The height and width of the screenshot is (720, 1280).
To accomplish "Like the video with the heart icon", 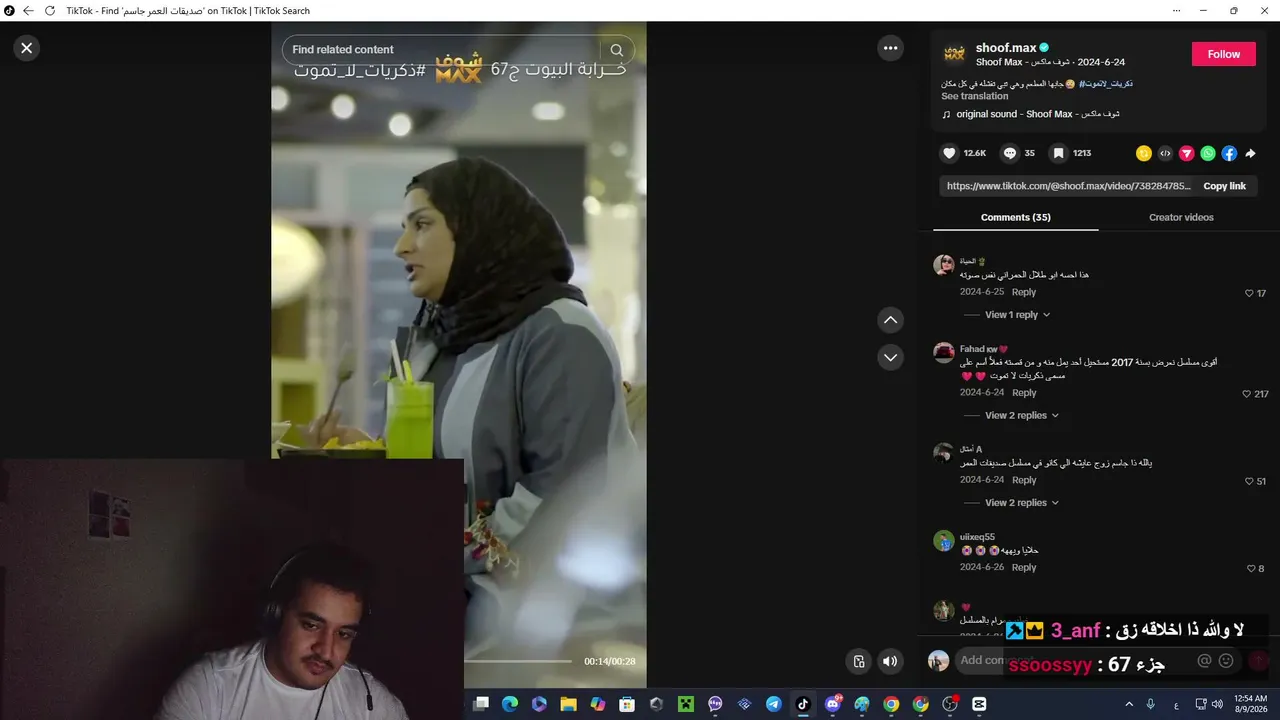I will (x=949, y=153).
